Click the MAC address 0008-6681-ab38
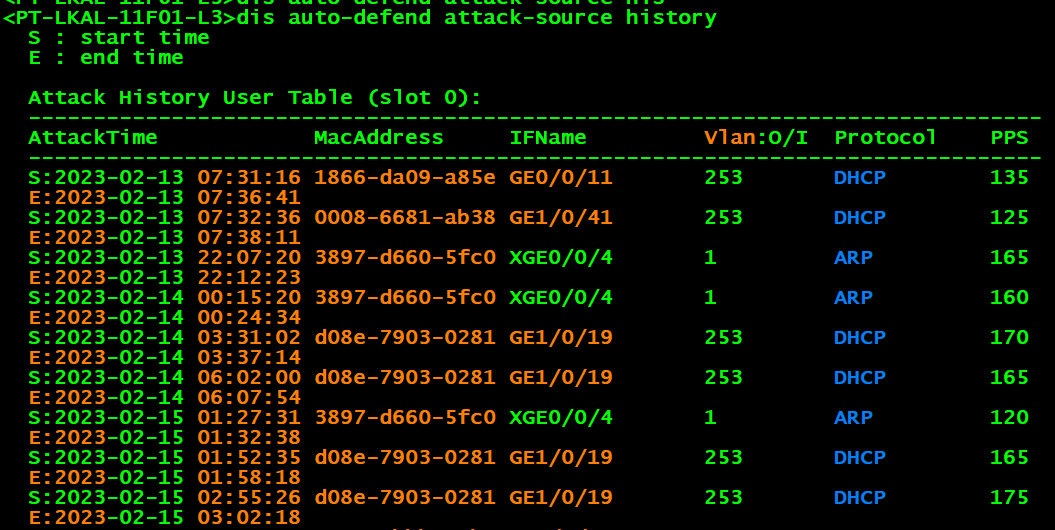 404,217
